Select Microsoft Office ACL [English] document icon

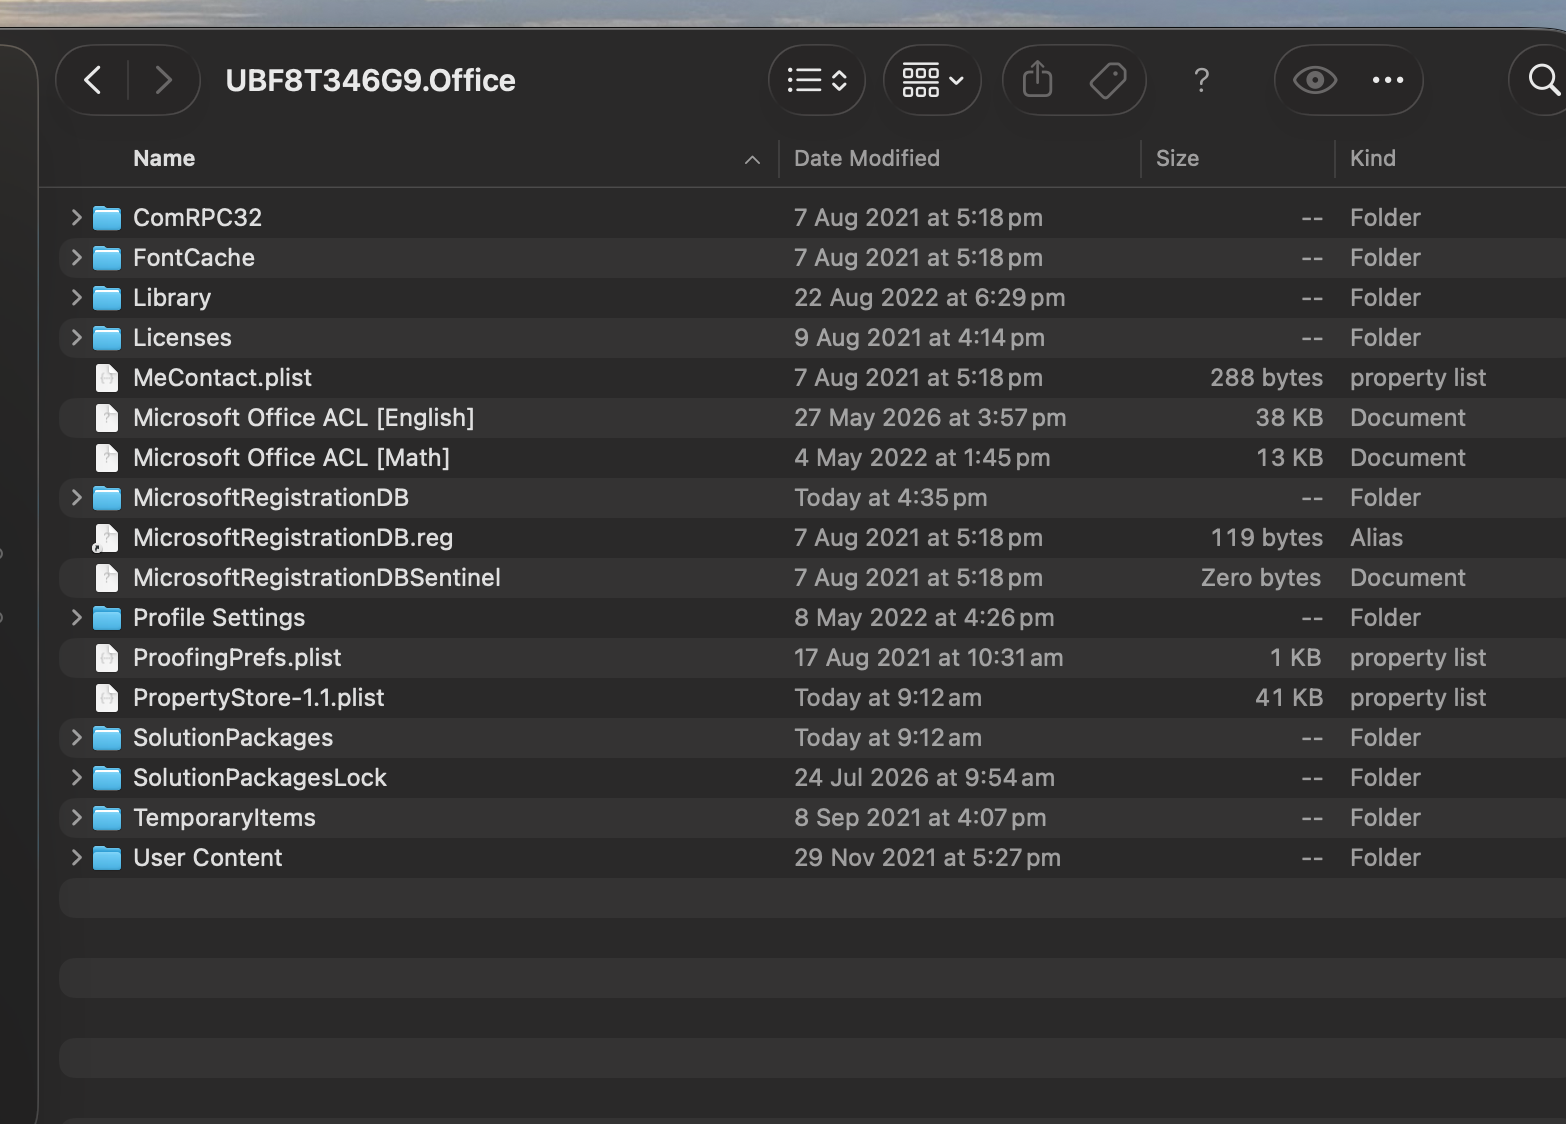(x=106, y=417)
